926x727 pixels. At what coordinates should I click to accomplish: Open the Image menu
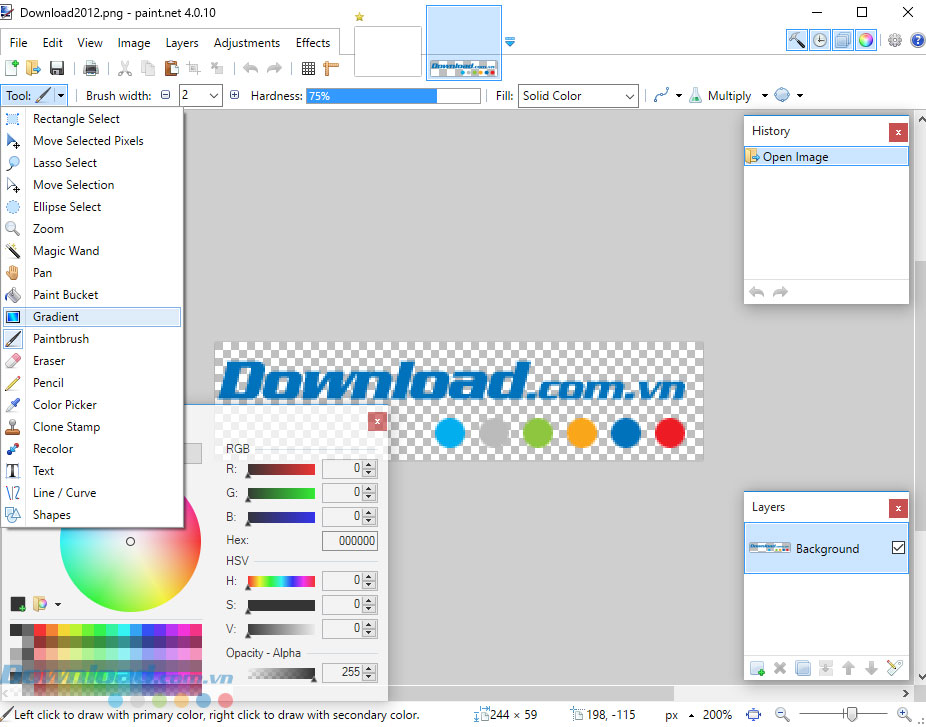point(133,43)
